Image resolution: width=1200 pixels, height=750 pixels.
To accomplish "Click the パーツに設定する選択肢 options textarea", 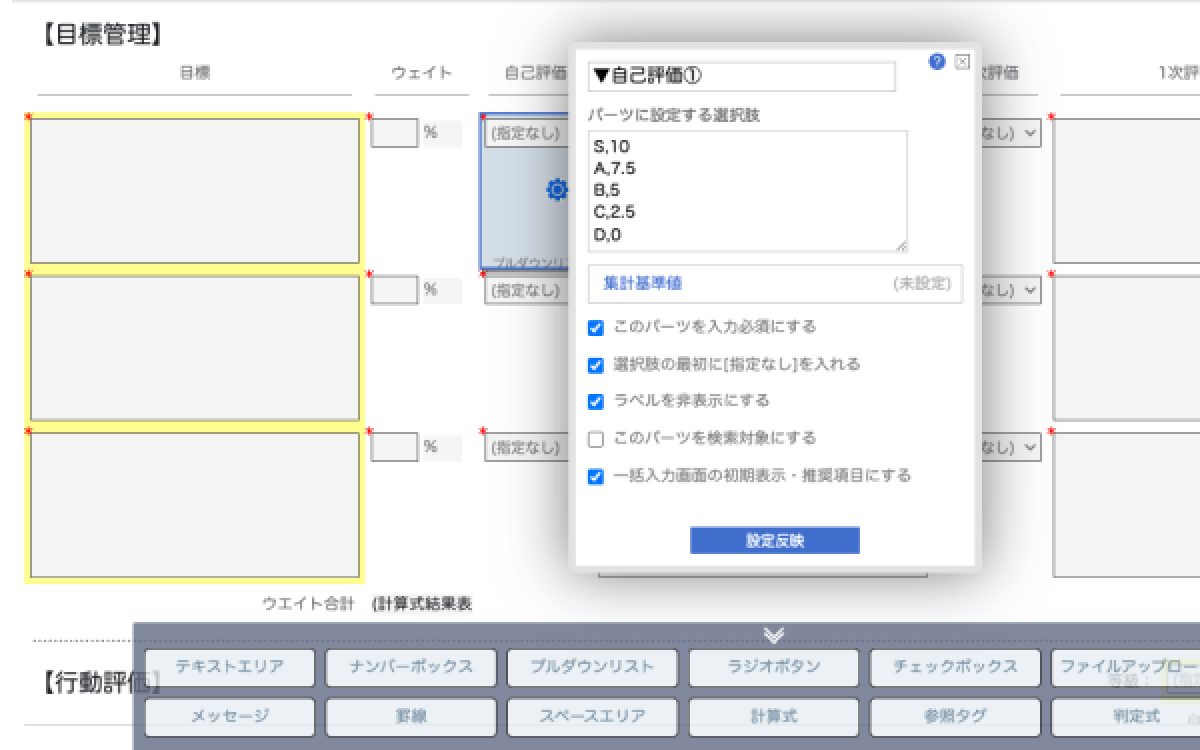I will point(747,190).
